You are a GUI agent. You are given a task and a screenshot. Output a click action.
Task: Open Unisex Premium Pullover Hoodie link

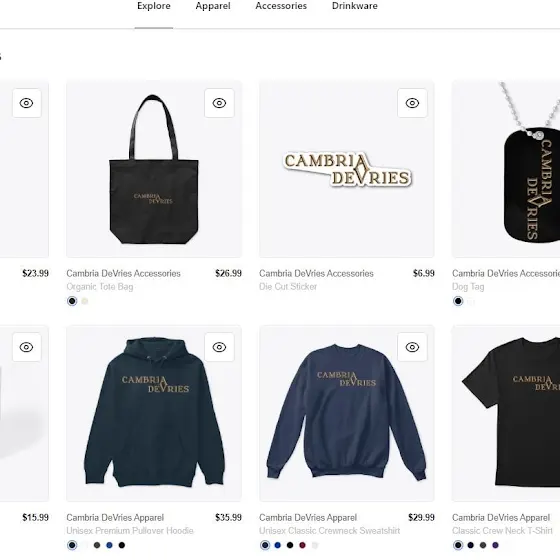[130, 531]
